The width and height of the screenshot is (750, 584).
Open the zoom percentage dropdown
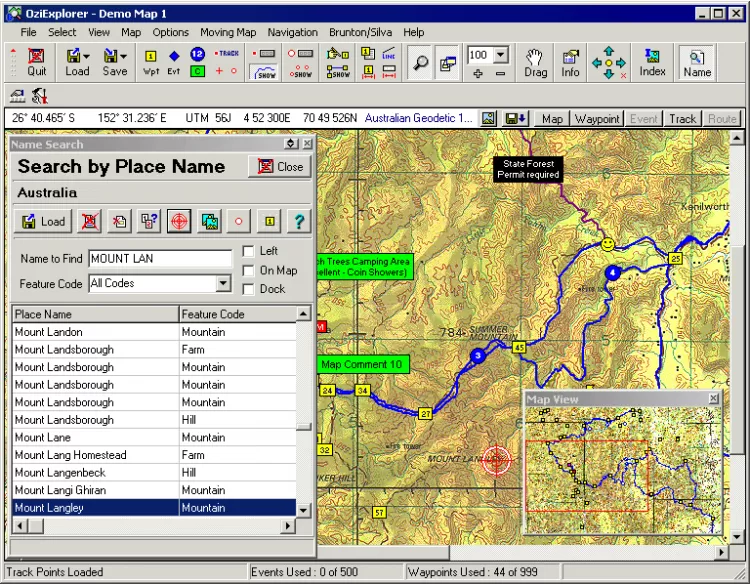501,55
